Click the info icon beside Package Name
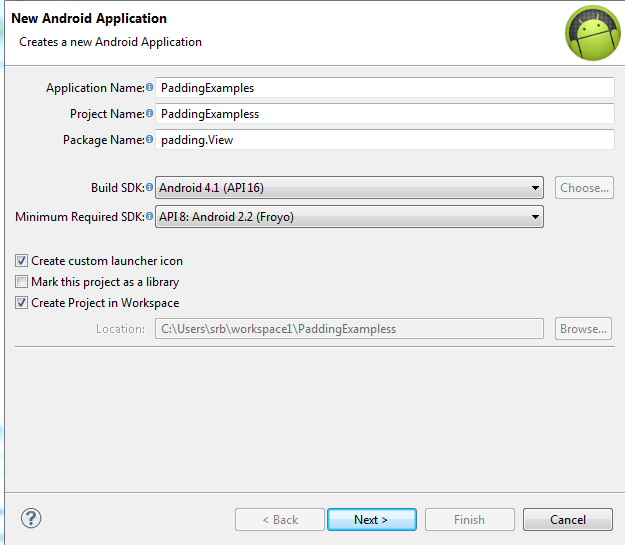This screenshot has height=545, width=625. tap(149, 139)
